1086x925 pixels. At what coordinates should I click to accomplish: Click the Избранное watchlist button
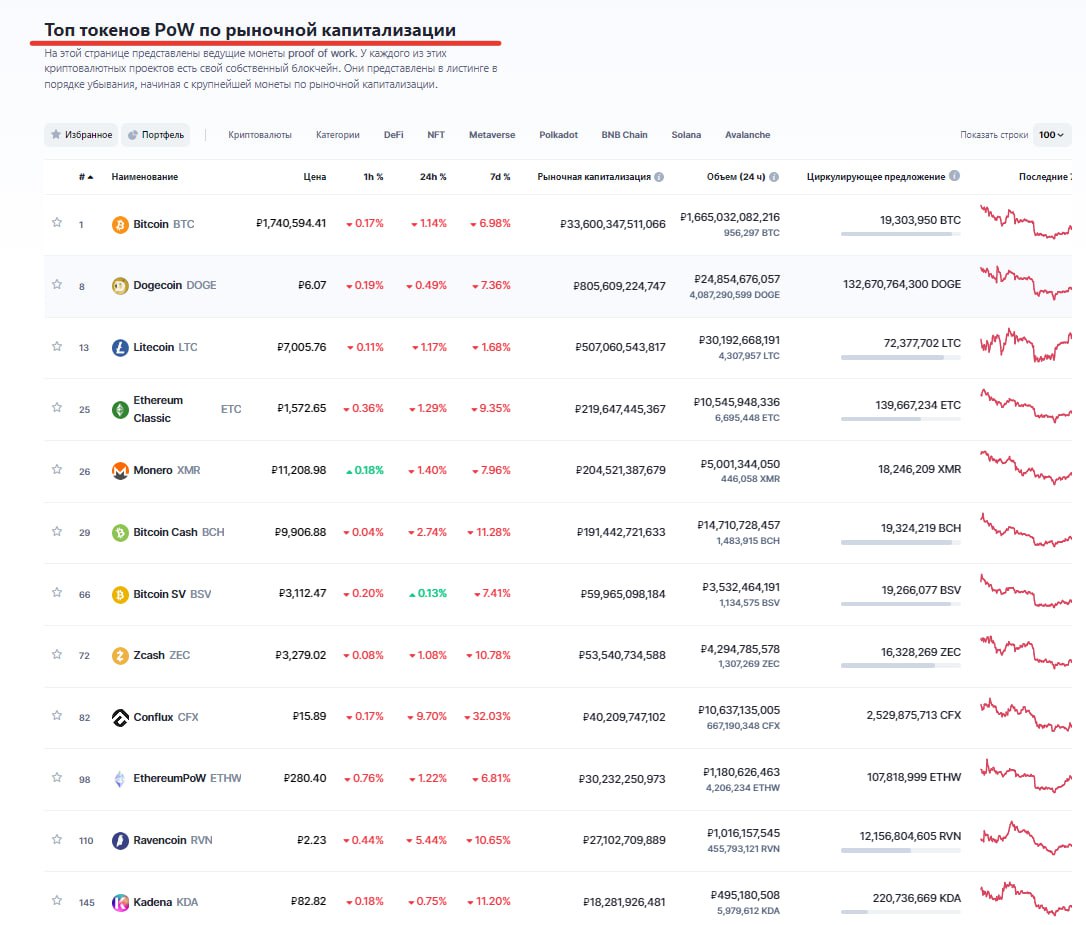click(81, 135)
